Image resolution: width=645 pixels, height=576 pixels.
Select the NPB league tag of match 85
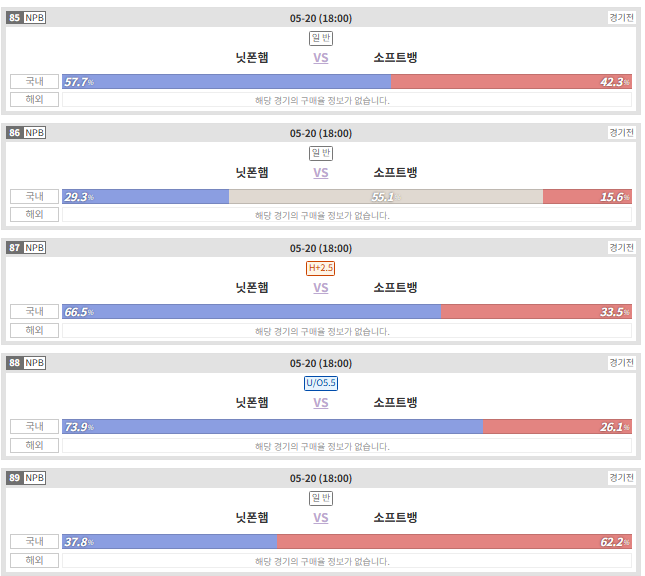click(x=35, y=18)
